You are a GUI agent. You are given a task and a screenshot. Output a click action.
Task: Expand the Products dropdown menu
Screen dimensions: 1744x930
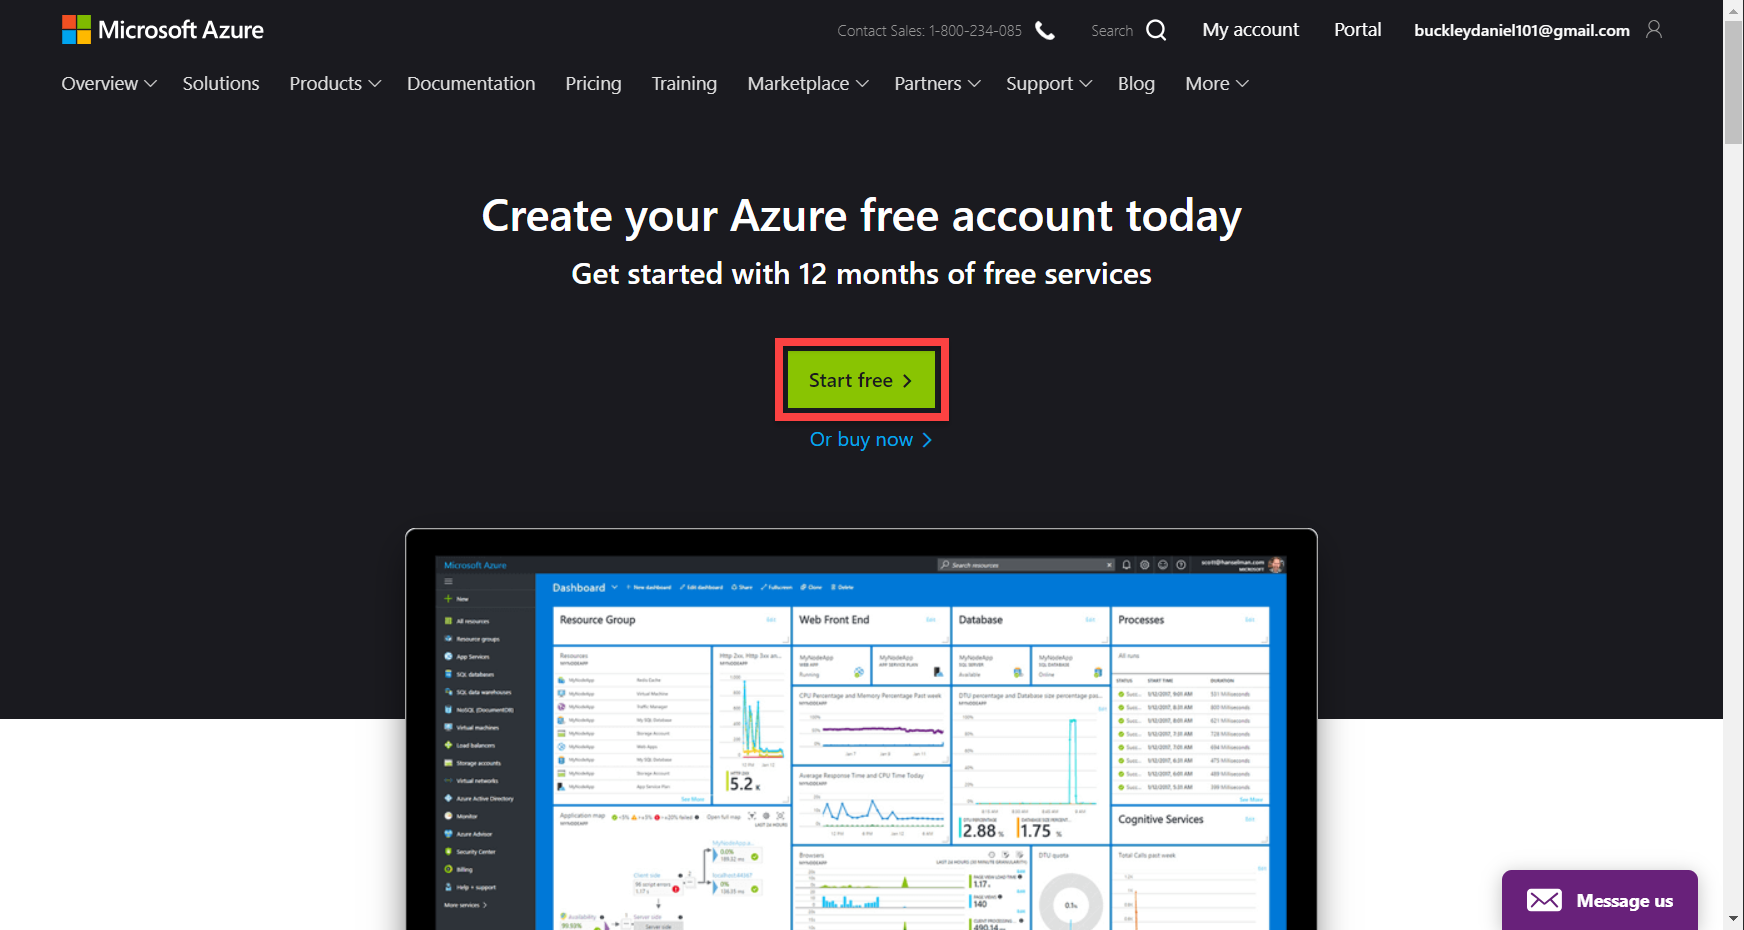pos(335,84)
